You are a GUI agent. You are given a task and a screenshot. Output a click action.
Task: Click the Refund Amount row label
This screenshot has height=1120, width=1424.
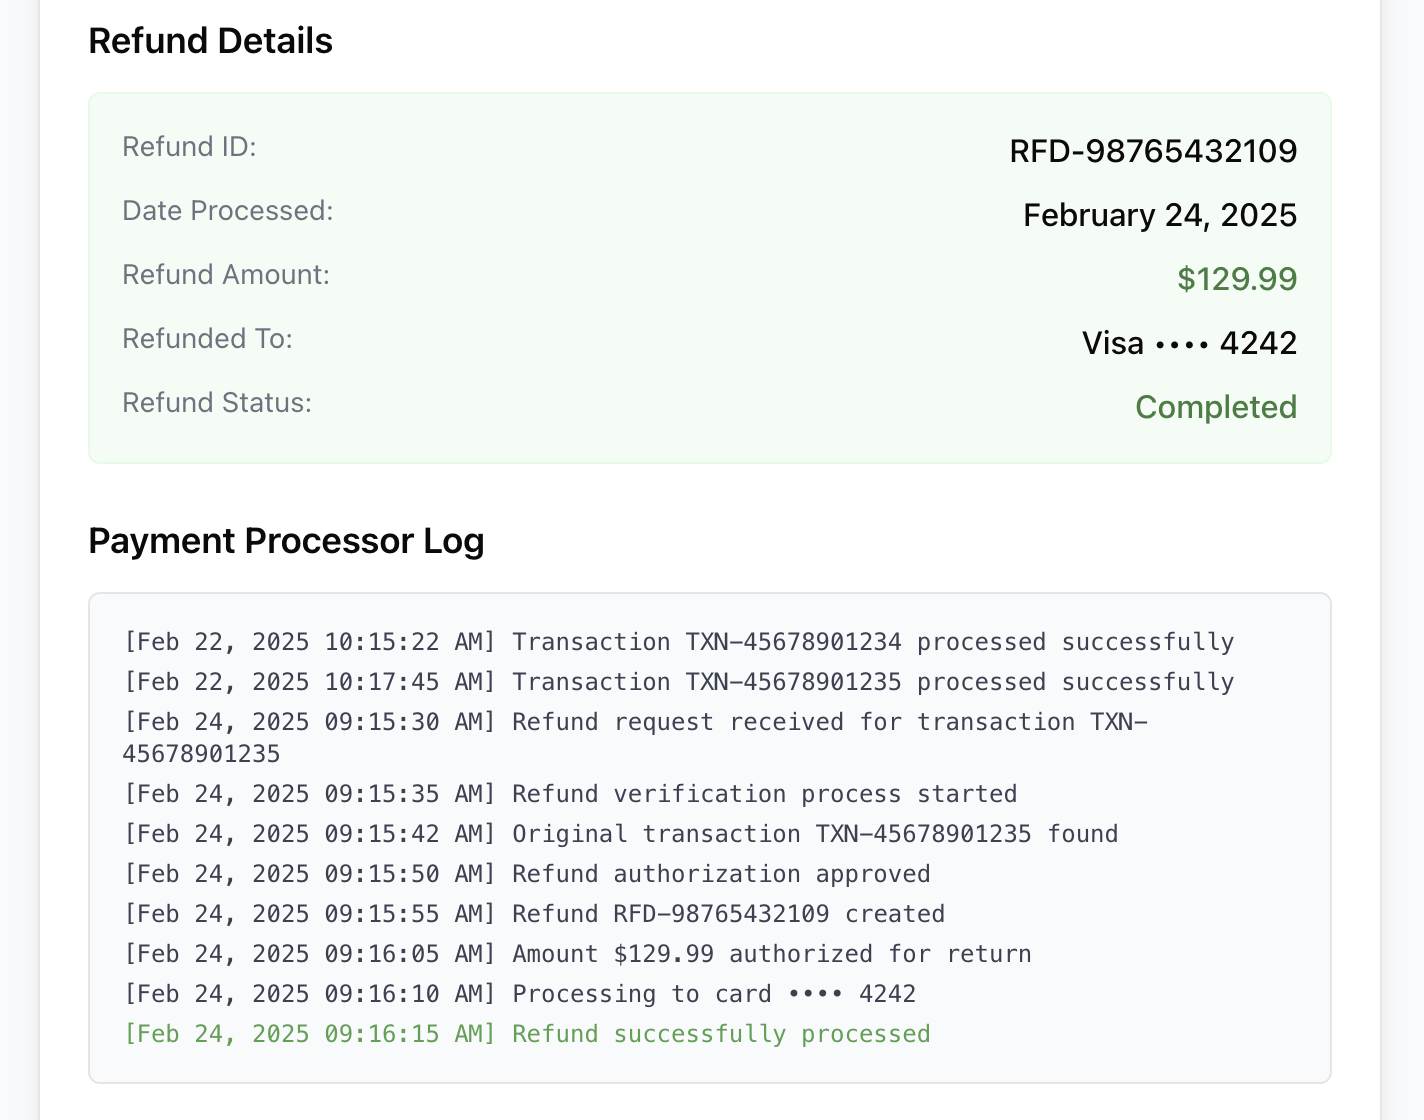[x=226, y=274]
